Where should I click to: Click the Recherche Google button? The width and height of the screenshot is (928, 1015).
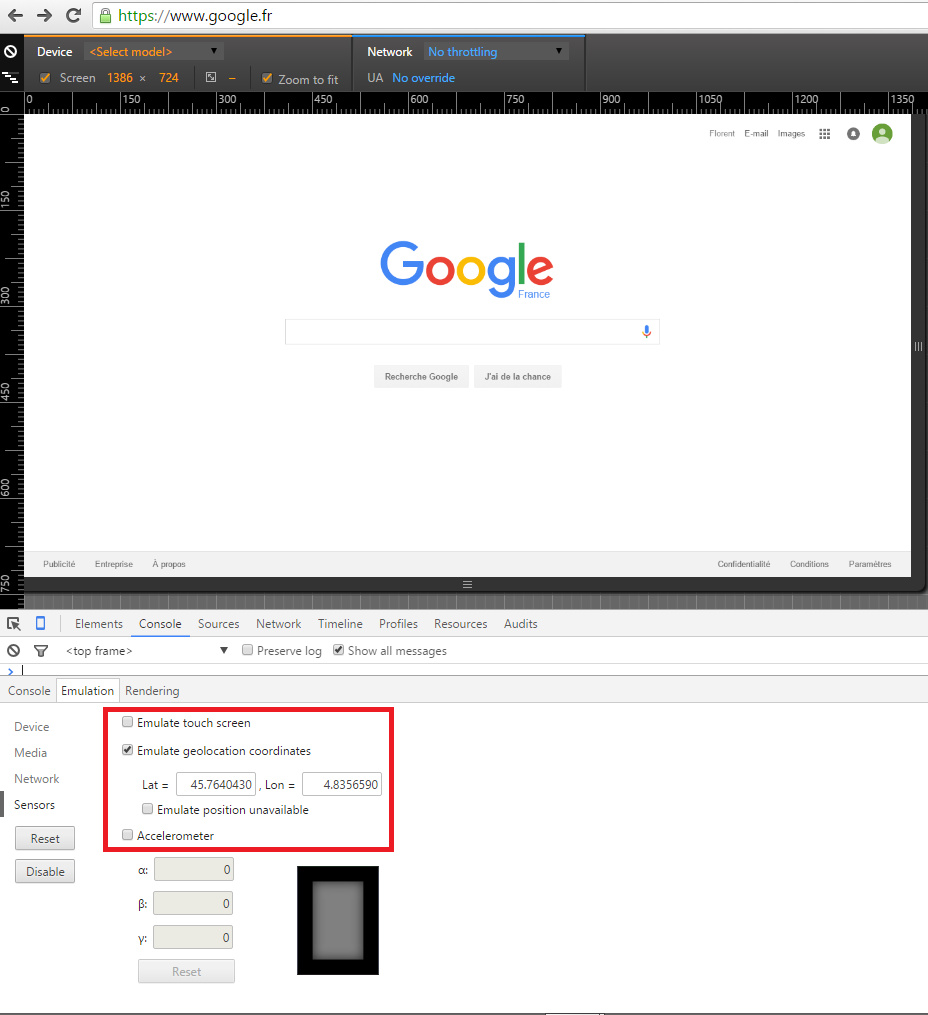(x=421, y=377)
